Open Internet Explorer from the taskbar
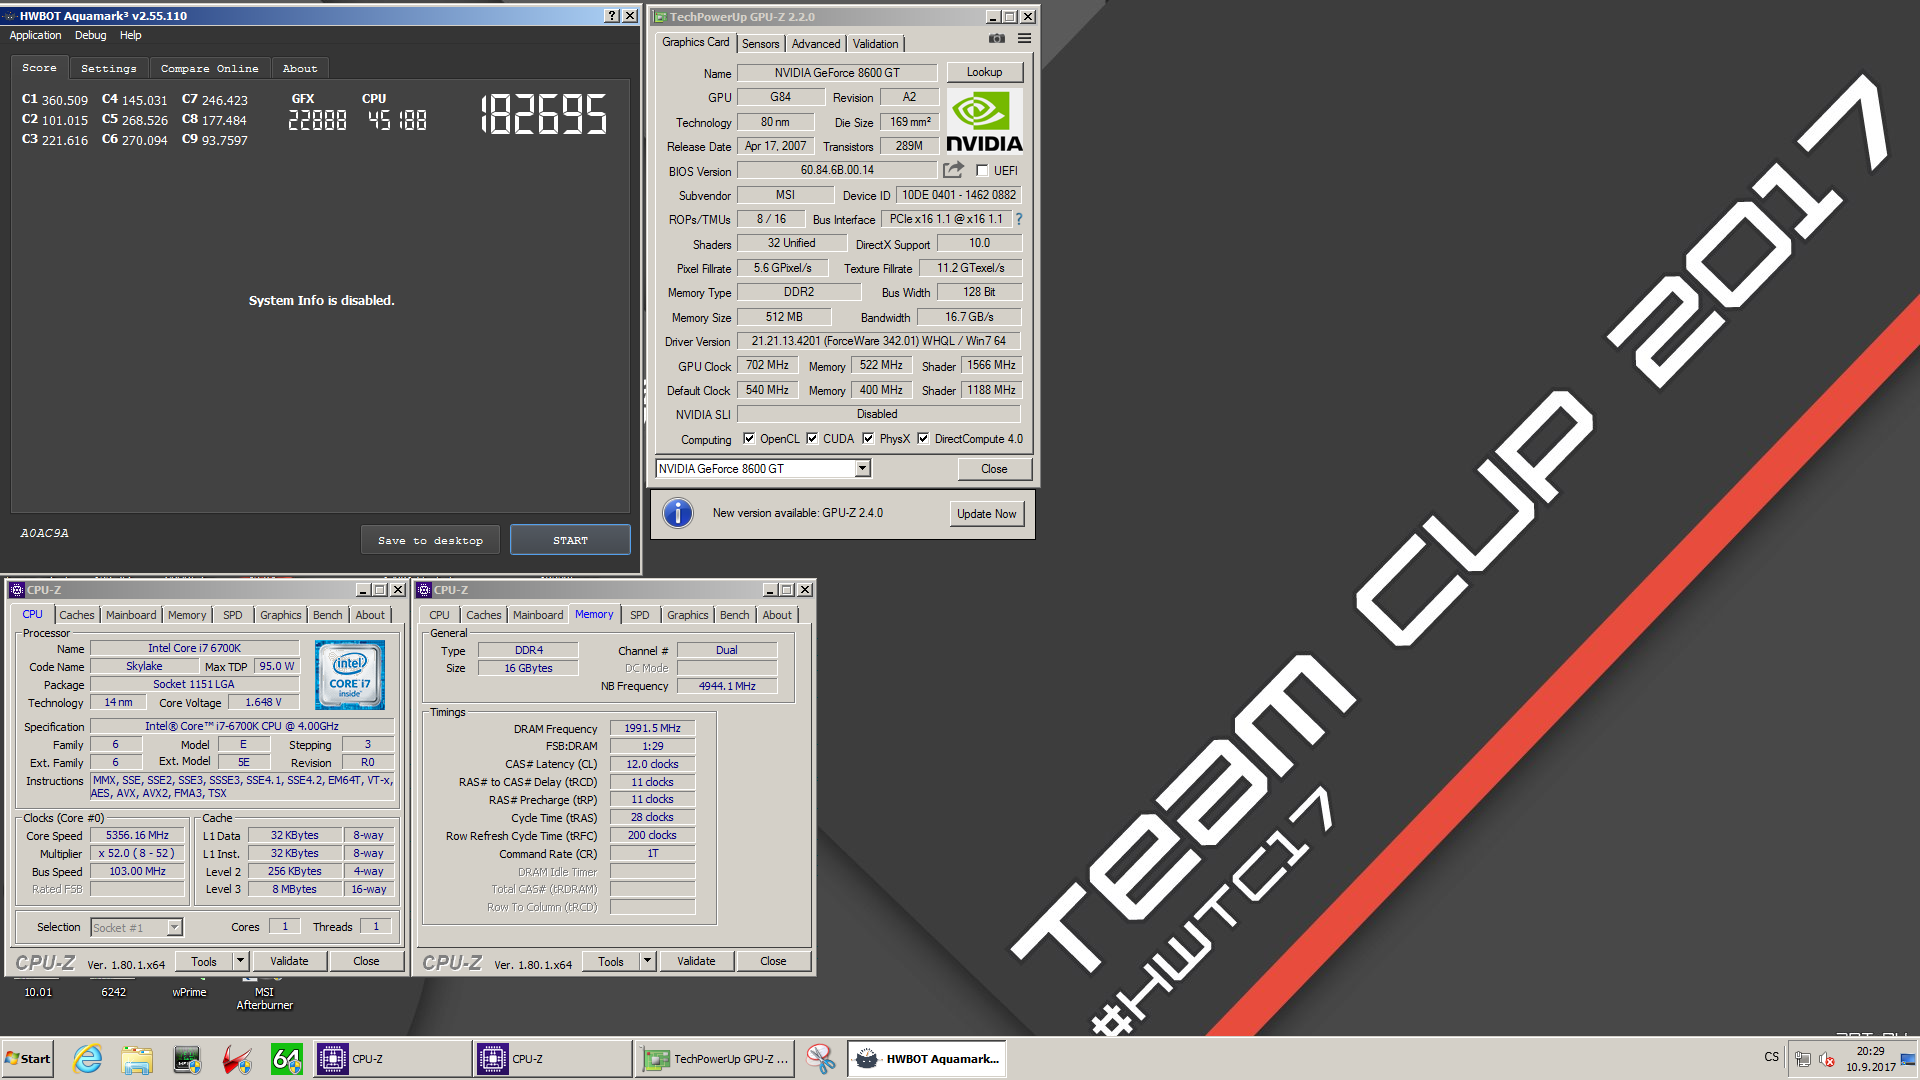This screenshot has height=1080, width=1920. (88, 1059)
